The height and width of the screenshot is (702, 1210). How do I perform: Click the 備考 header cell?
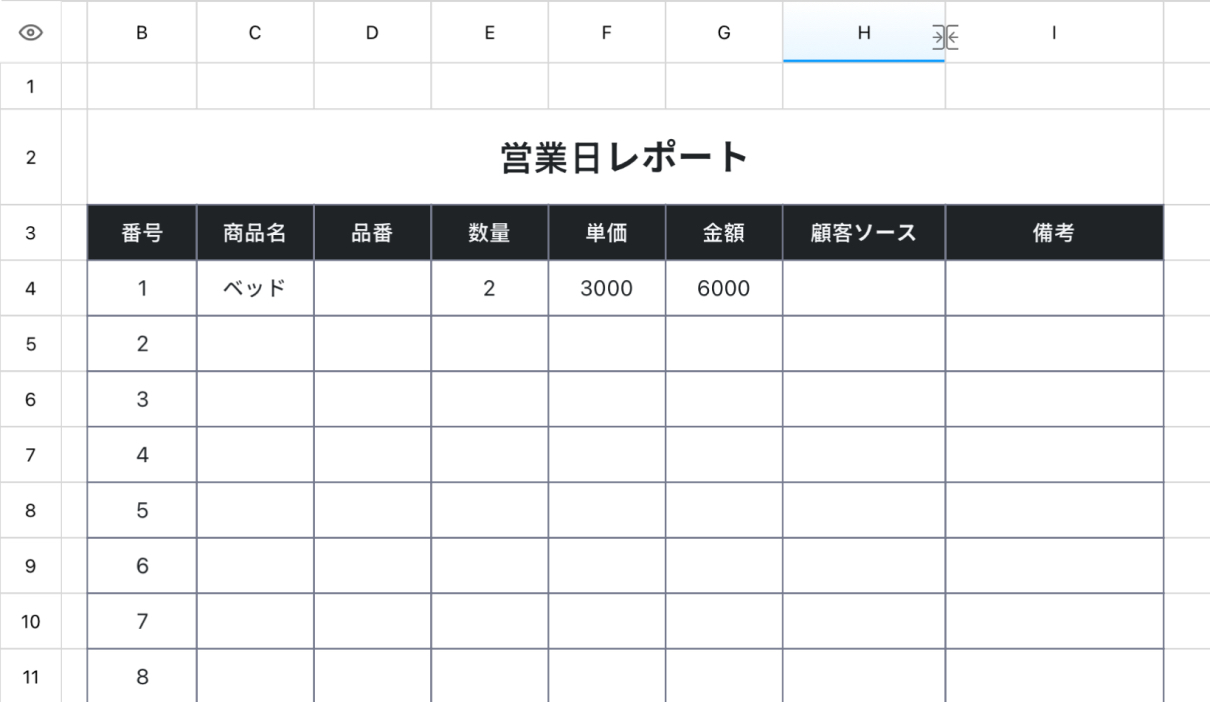(x=1054, y=233)
